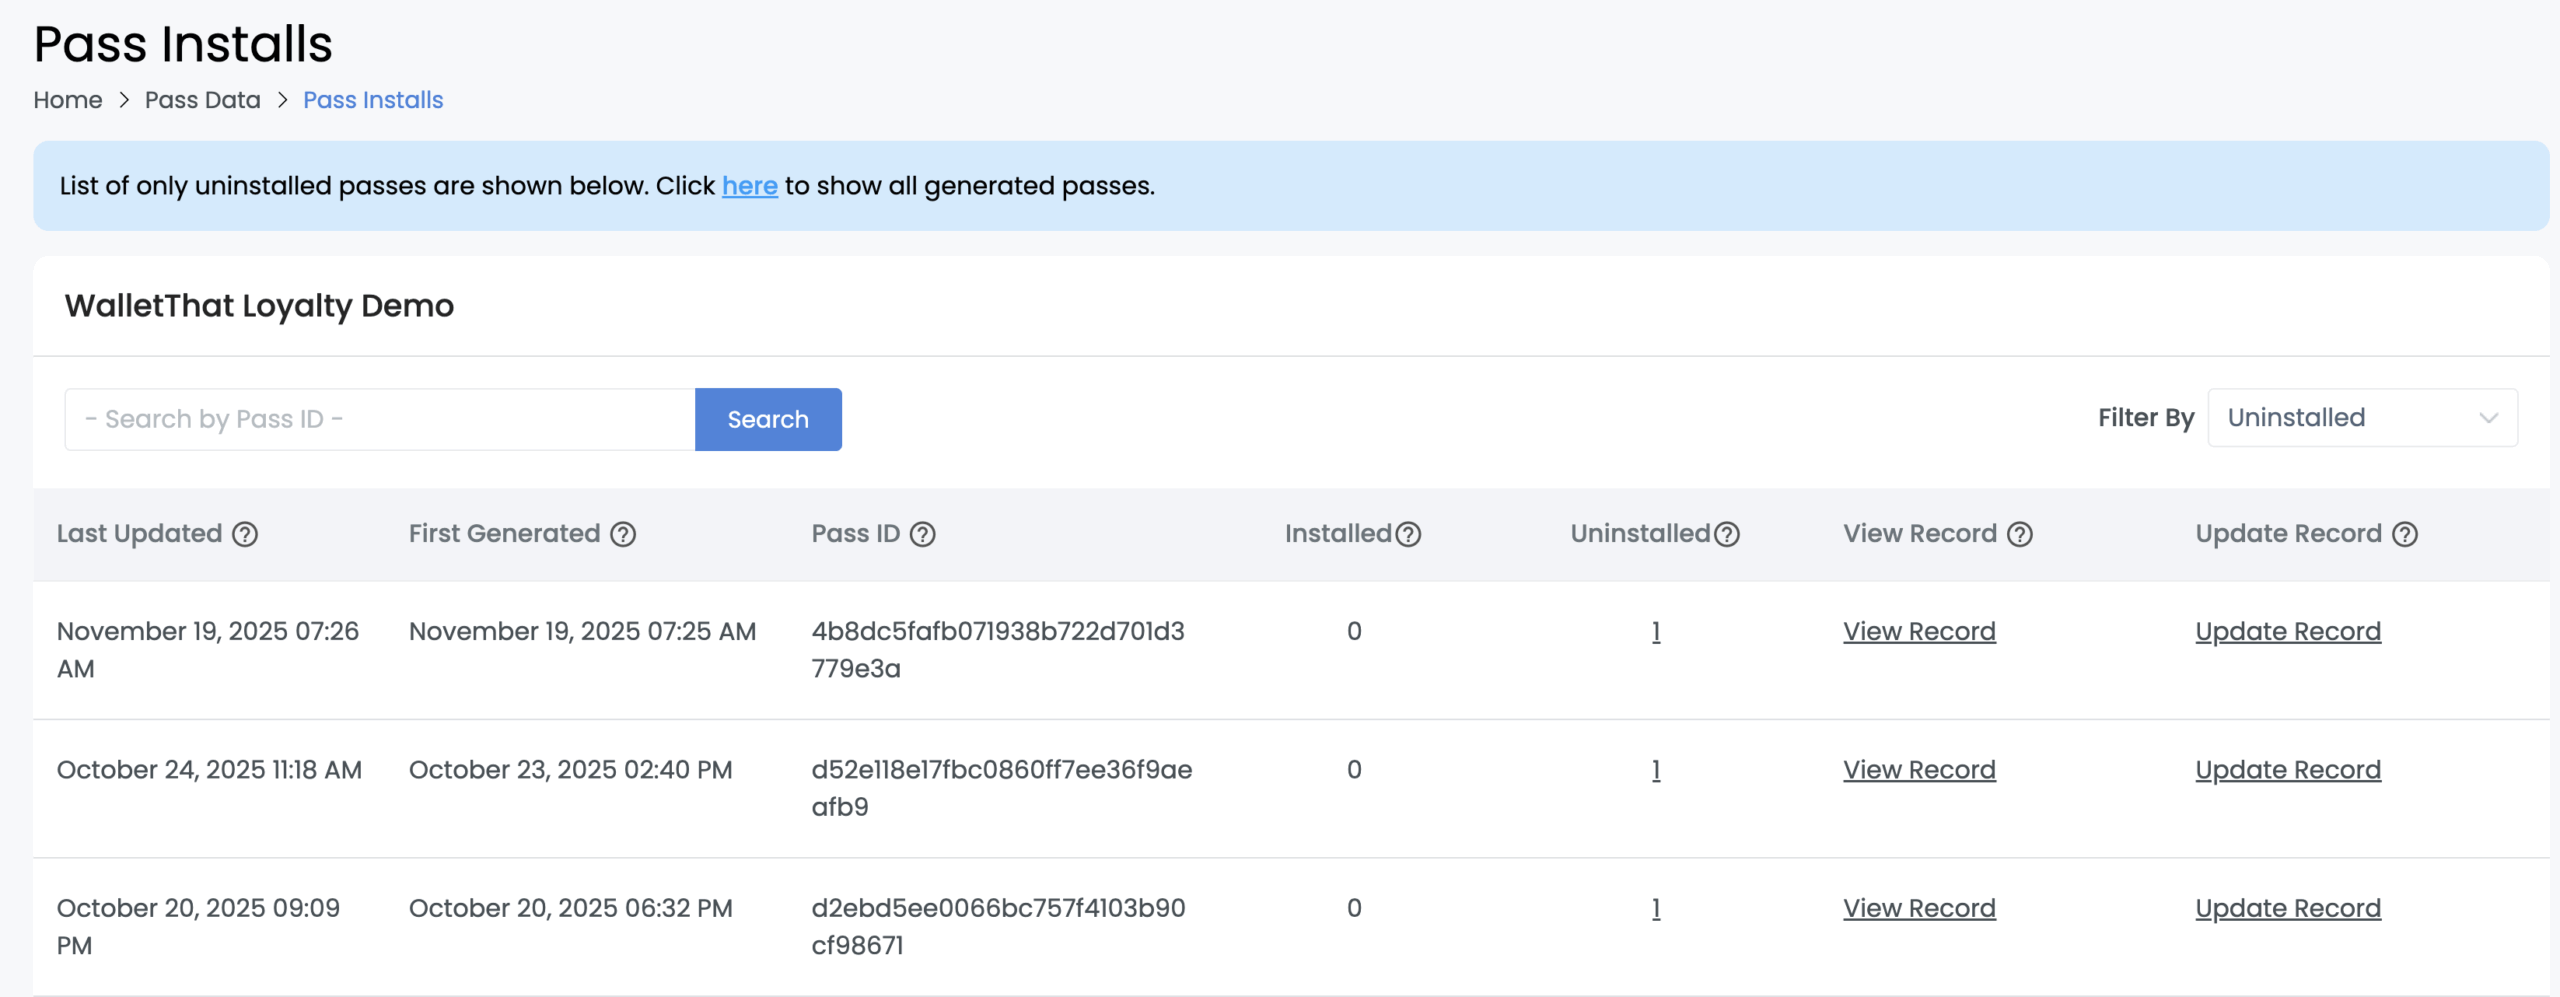Click 'here' link to show all passes
2560x997 pixels.
(x=749, y=186)
